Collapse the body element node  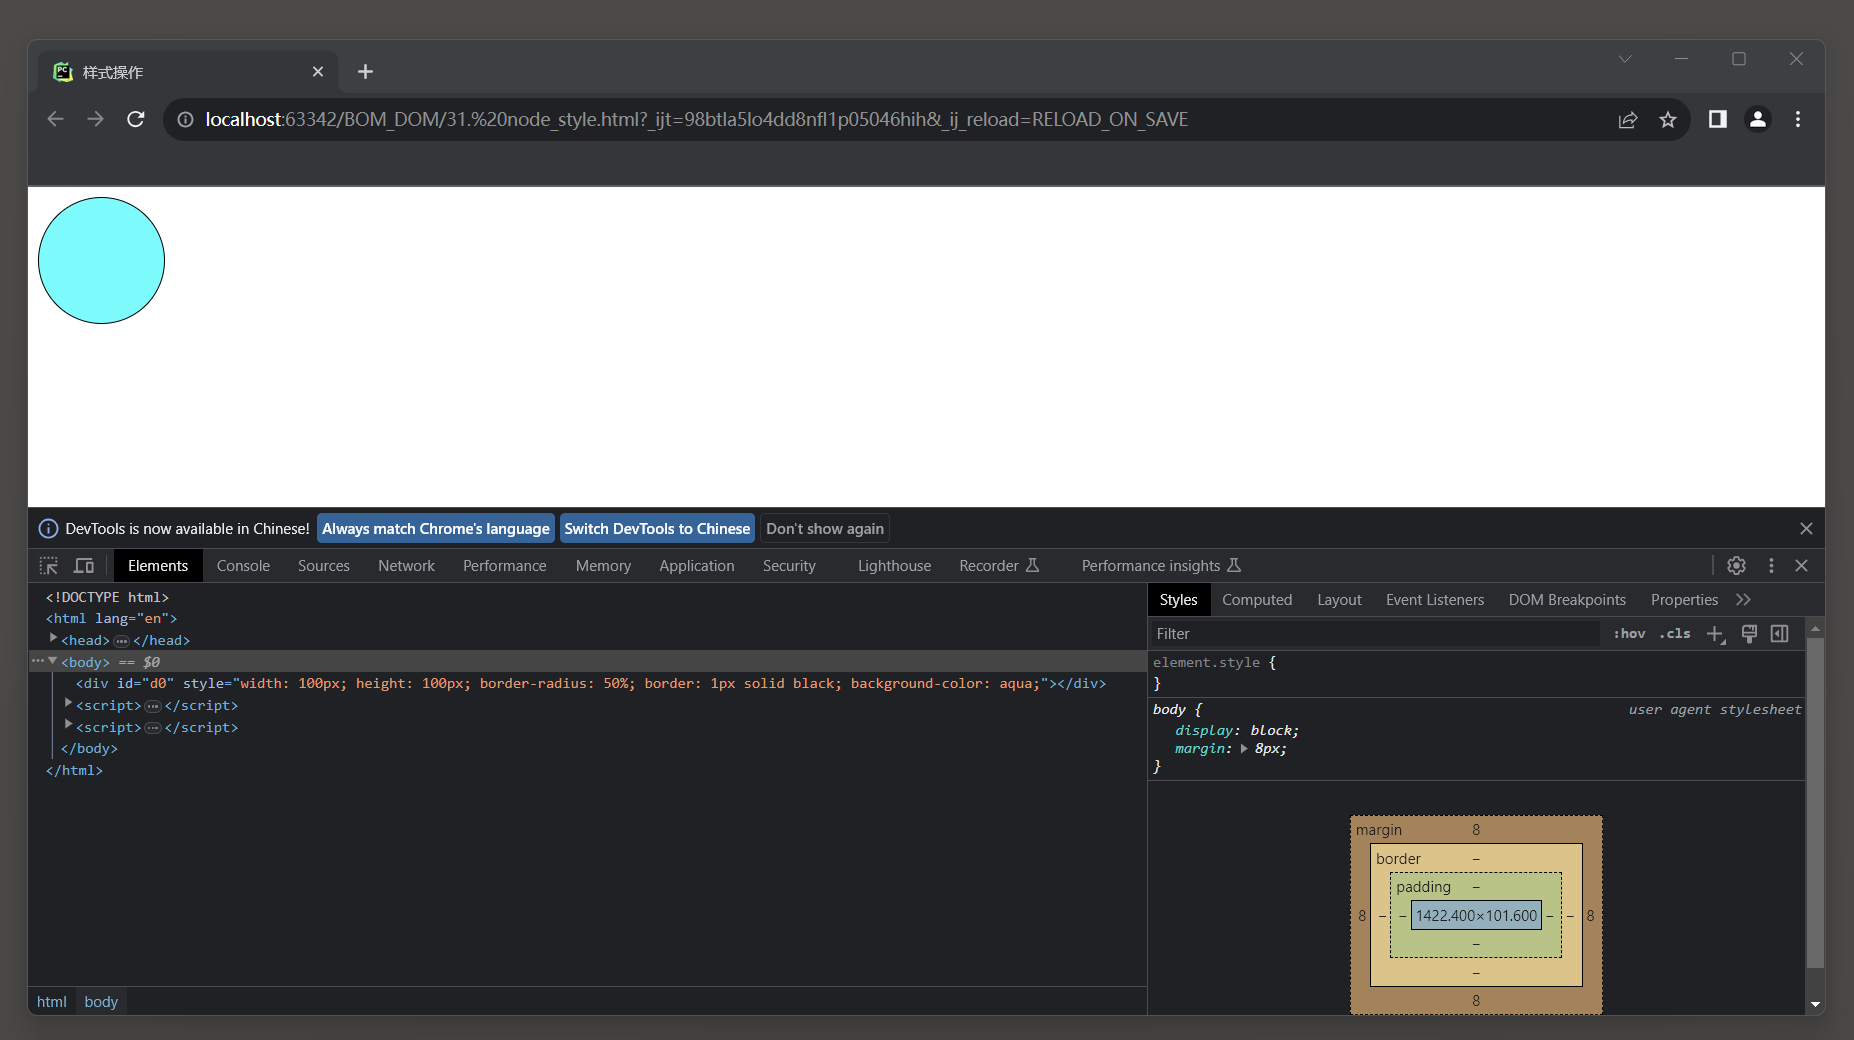tap(53, 660)
